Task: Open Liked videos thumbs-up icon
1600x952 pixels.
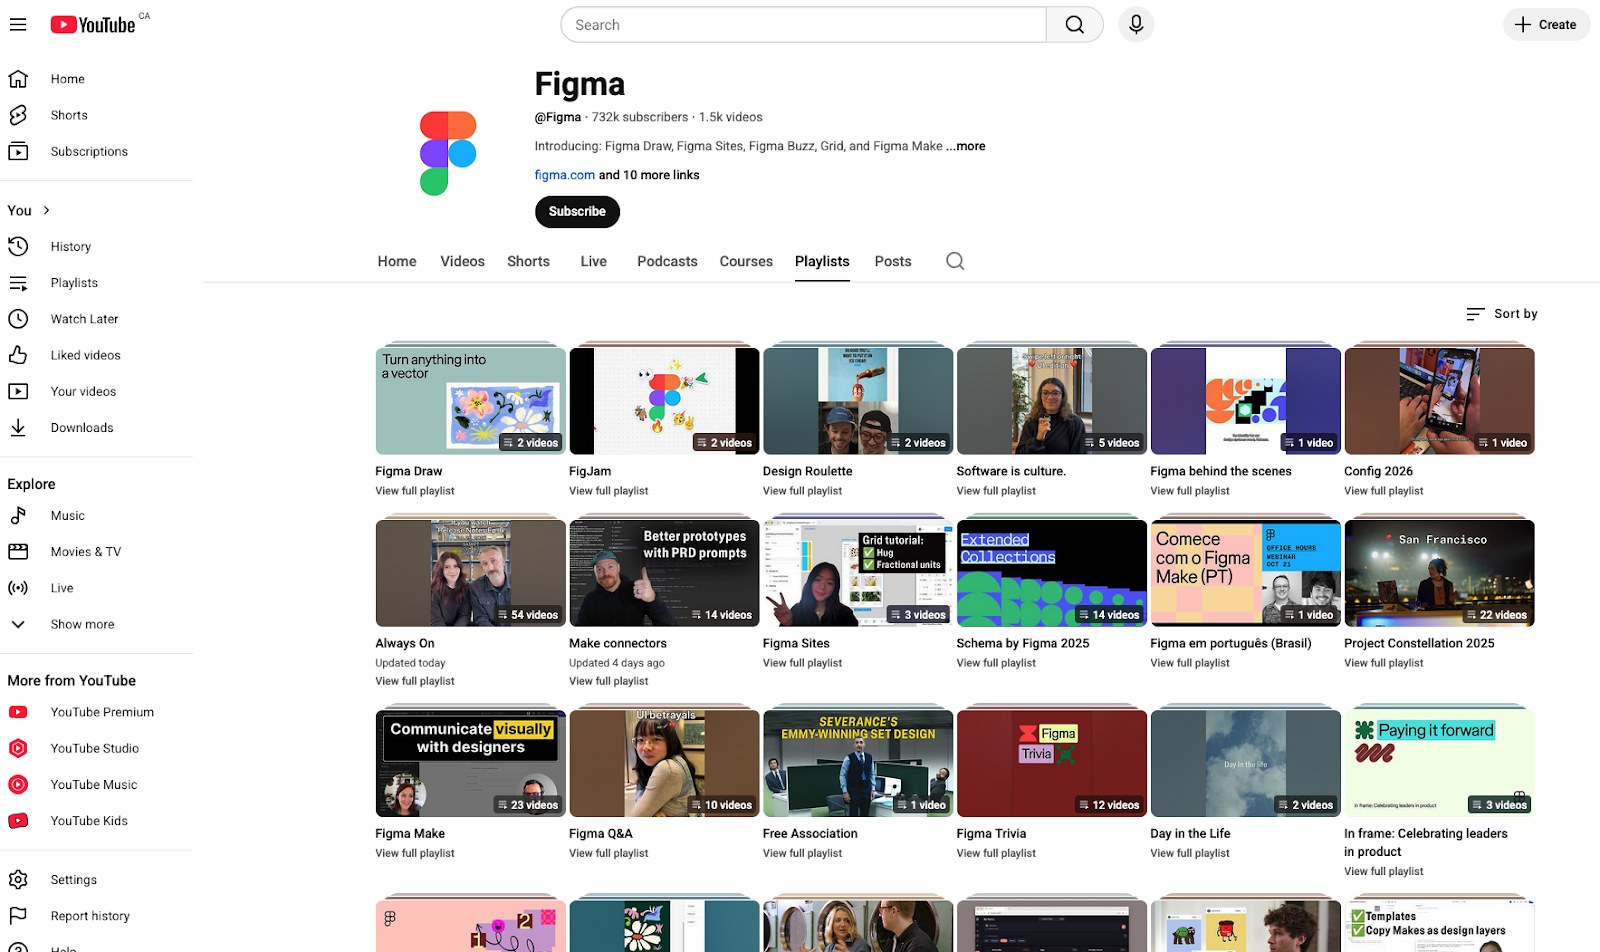Action: click(x=18, y=355)
